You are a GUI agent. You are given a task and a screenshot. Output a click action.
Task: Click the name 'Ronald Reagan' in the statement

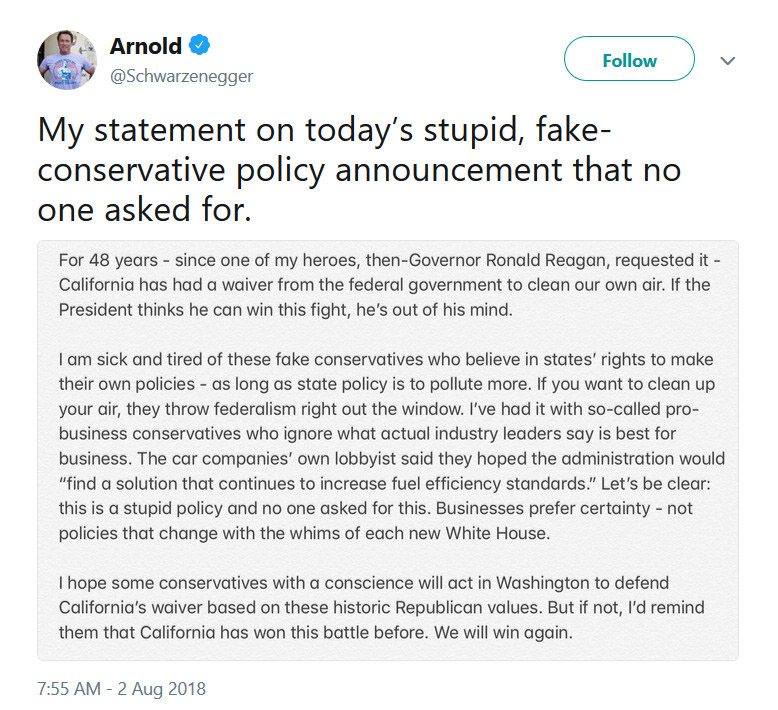pyautogui.click(x=547, y=260)
